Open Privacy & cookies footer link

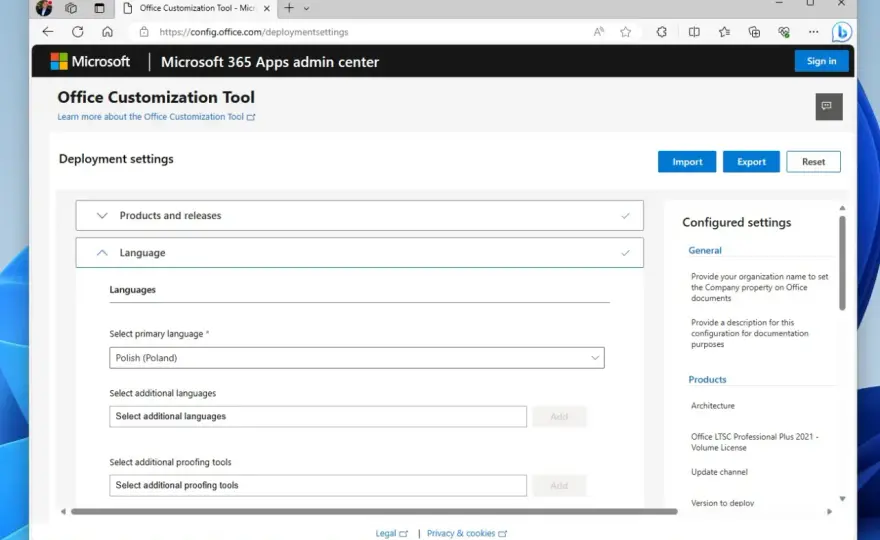coord(466,533)
